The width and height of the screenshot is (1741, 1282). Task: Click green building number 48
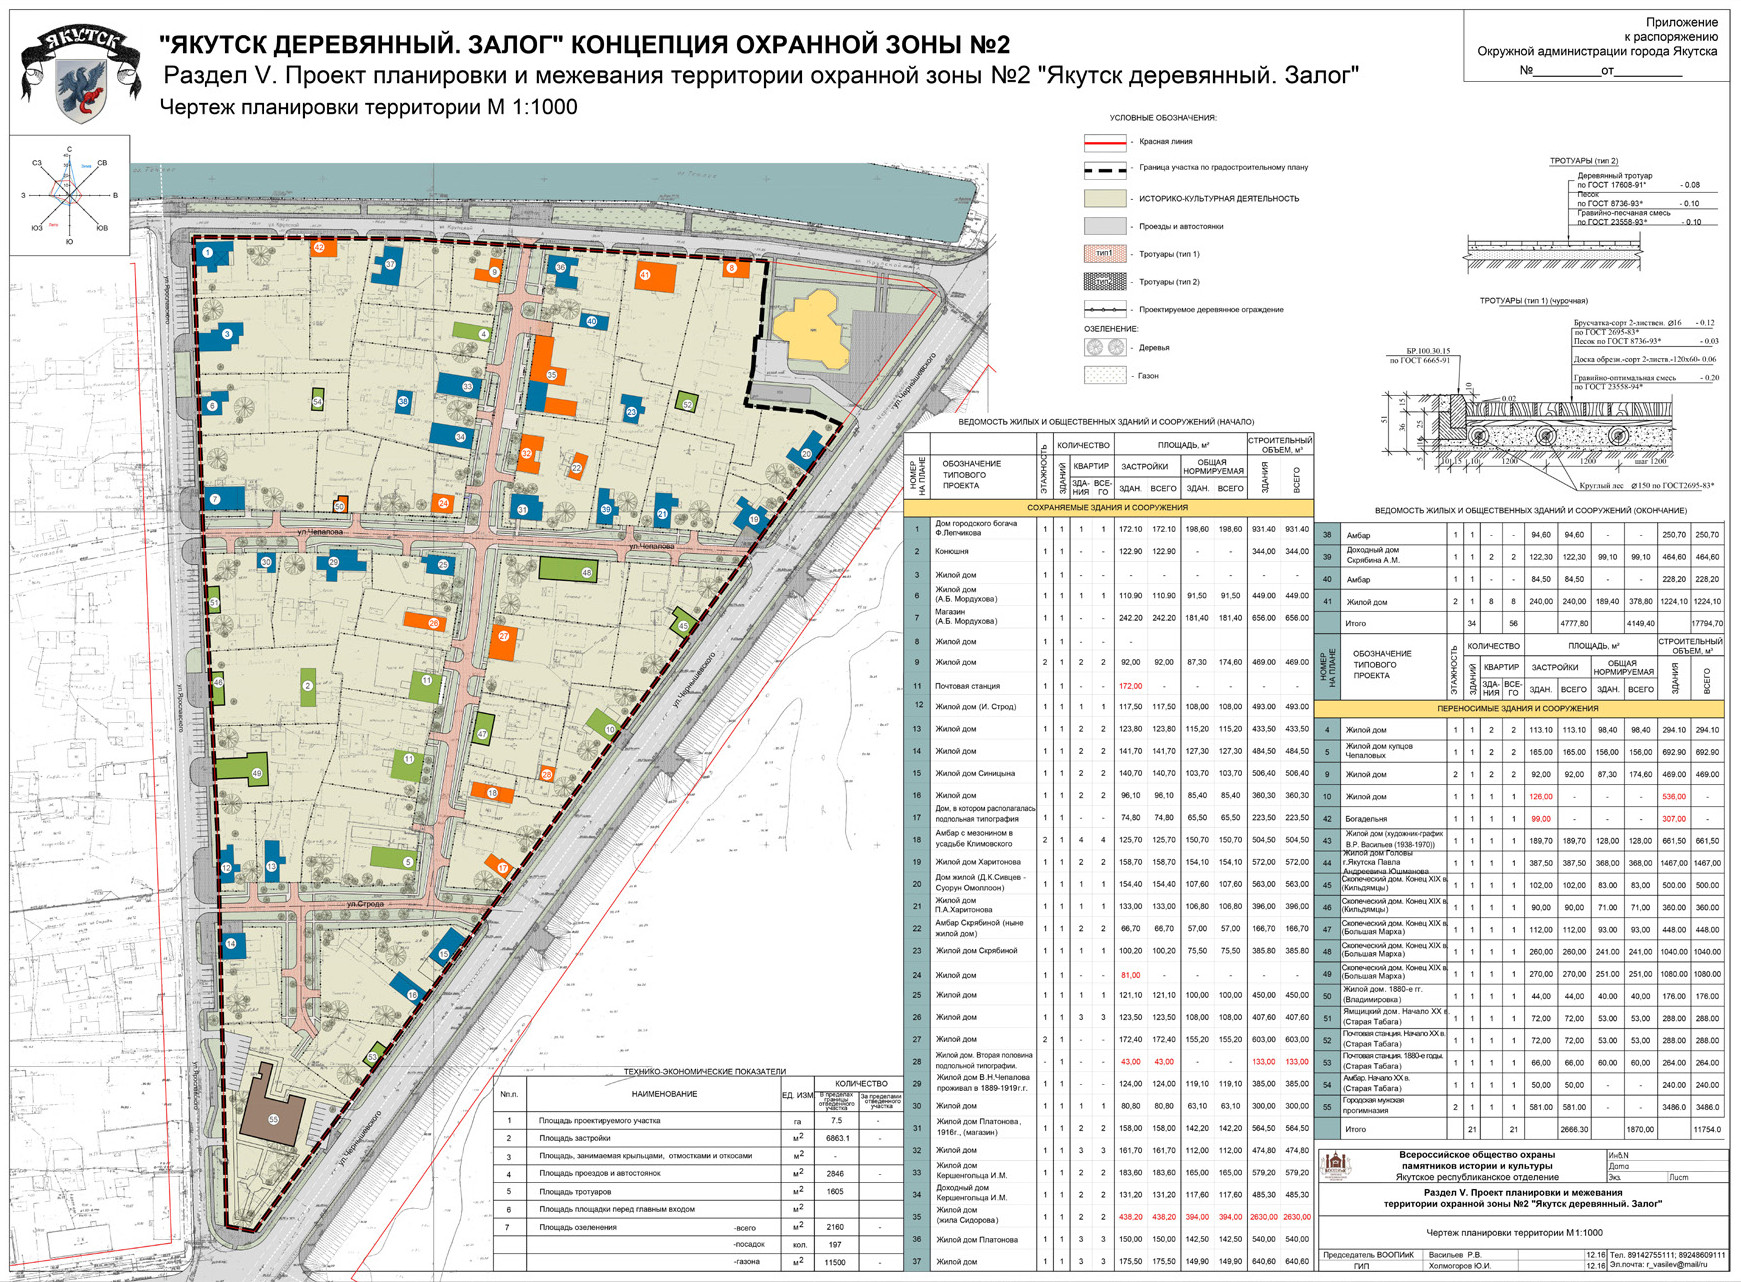pyautogui.click(x=568, y=571)
